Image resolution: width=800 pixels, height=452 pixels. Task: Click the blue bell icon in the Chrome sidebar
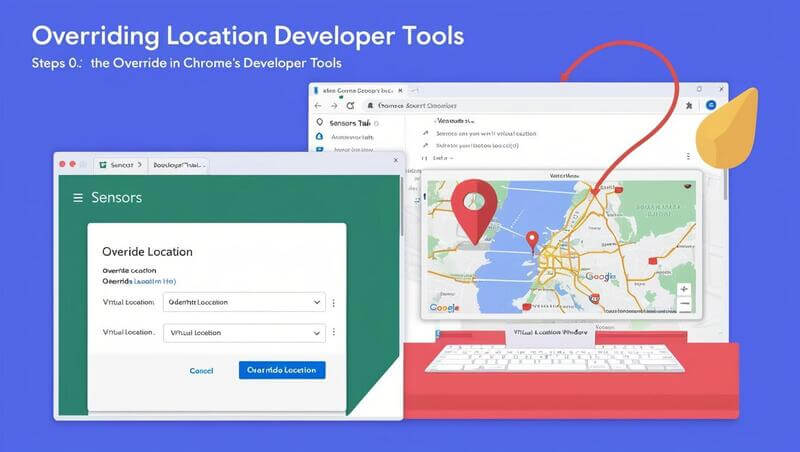(x=319, y=137)
